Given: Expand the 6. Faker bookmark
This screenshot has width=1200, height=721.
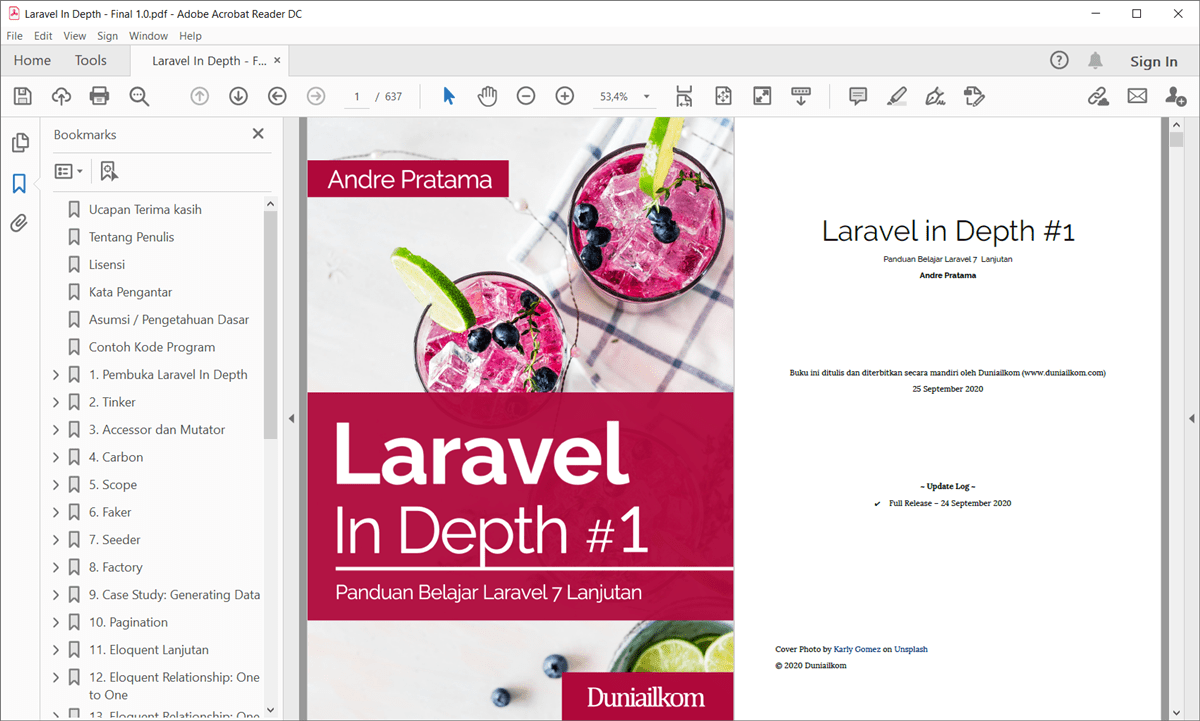Looking at the screenshot, I should pos(56,512).
